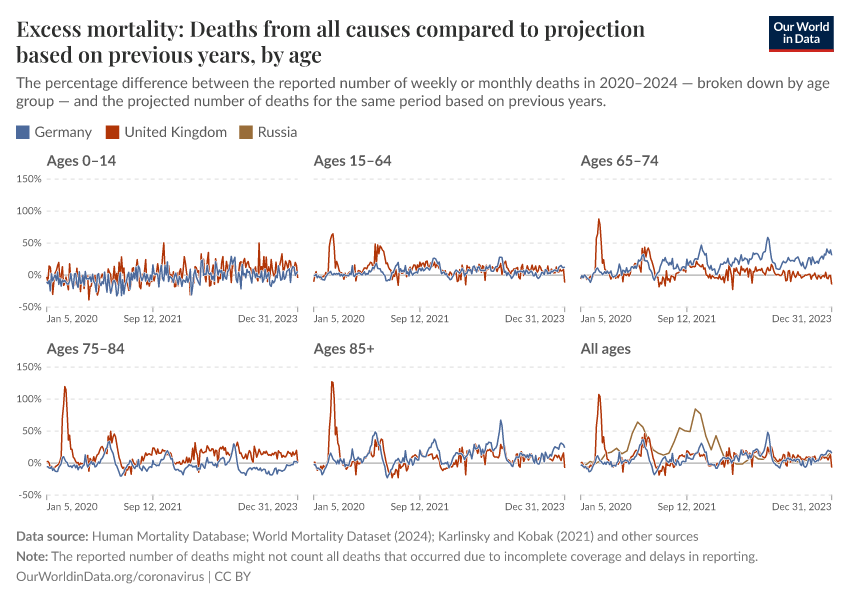Click the United Kingdom red legend swatch
The width and height of the screenshot is (850, 600).
(113, 132)
